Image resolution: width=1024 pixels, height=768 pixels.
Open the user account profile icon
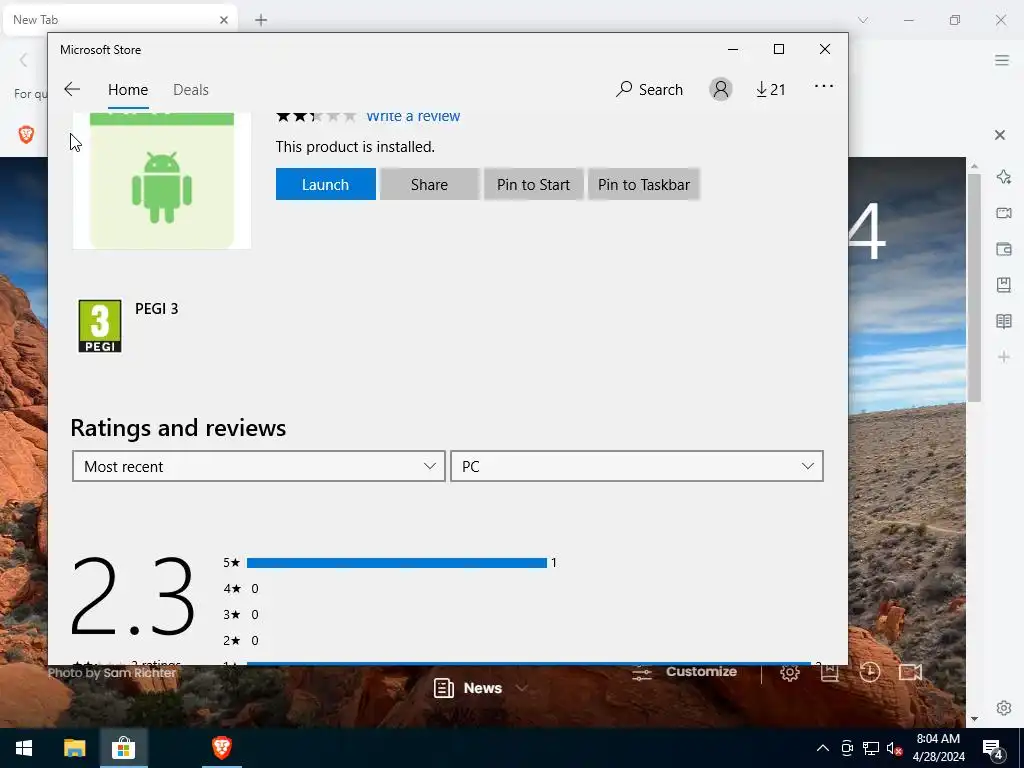point(721,89)
